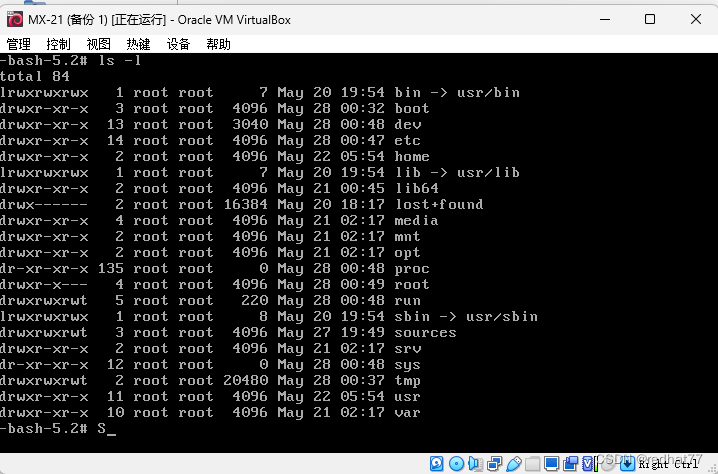This screenshot has height=474, width=718.
Task: Click the 'May 20 18:17' timestamp
Action: (331, 205)
